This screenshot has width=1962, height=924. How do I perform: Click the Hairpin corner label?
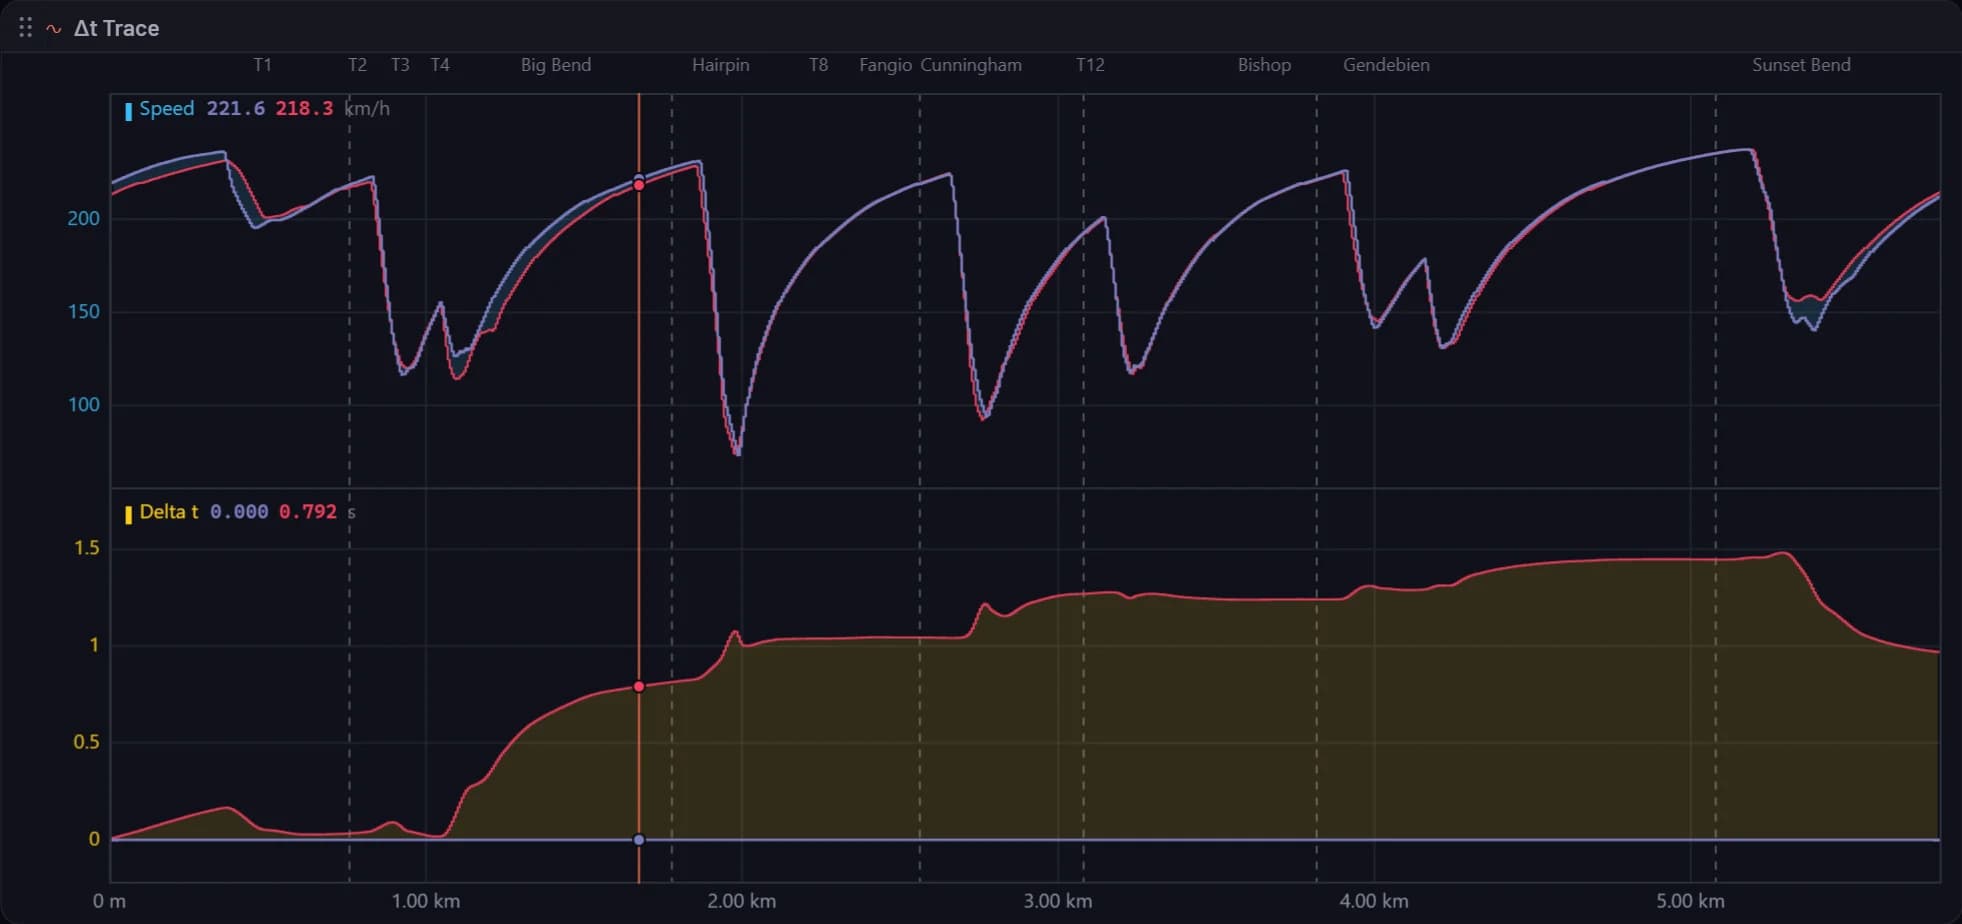[x=720, y=65]
